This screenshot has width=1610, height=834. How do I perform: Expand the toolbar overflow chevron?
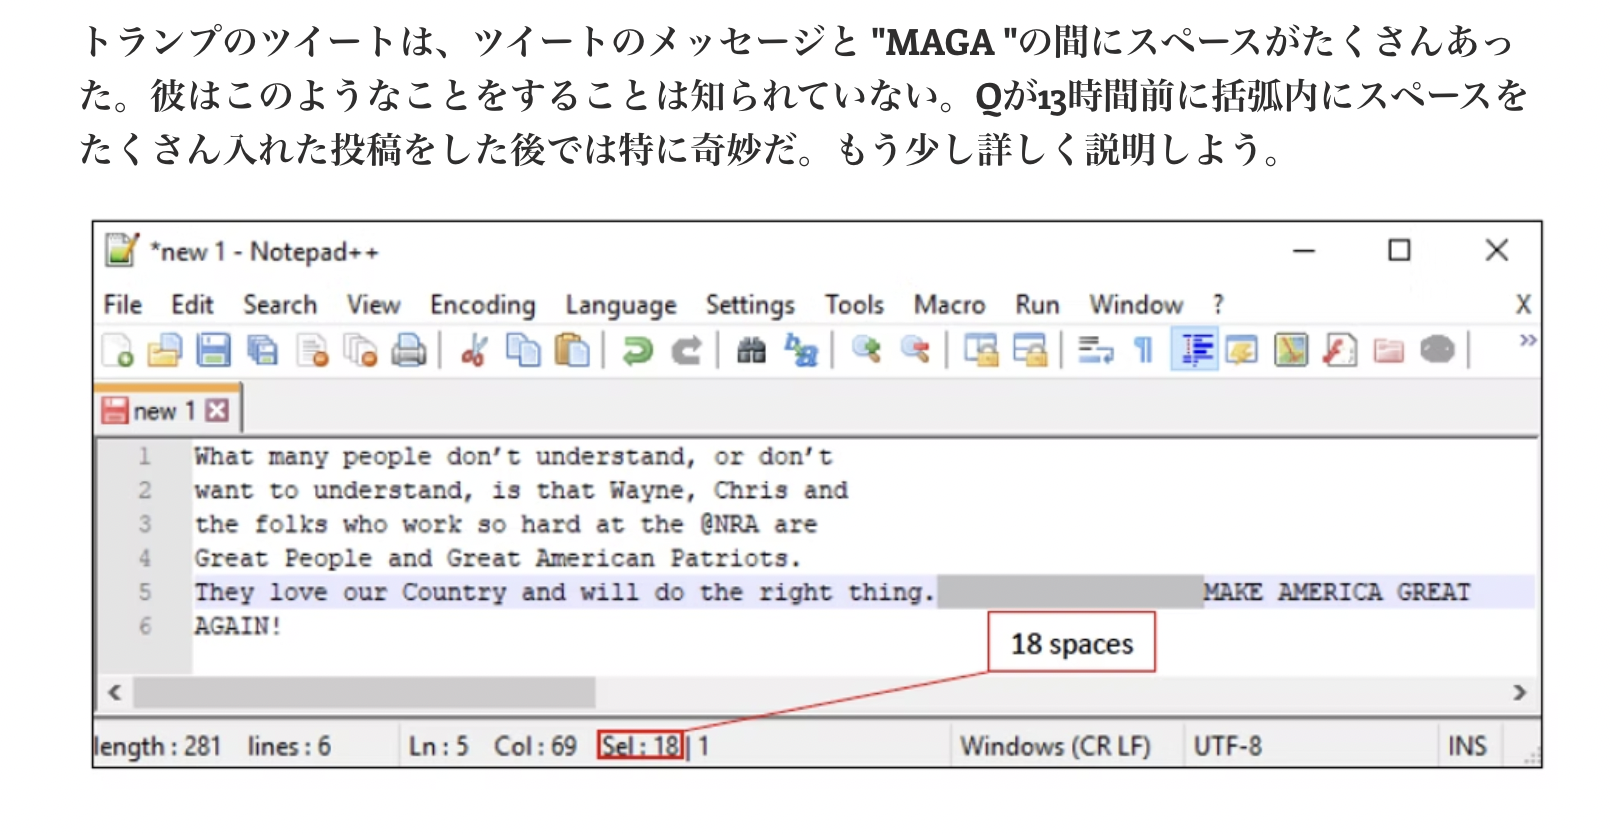pos(1527,341)
